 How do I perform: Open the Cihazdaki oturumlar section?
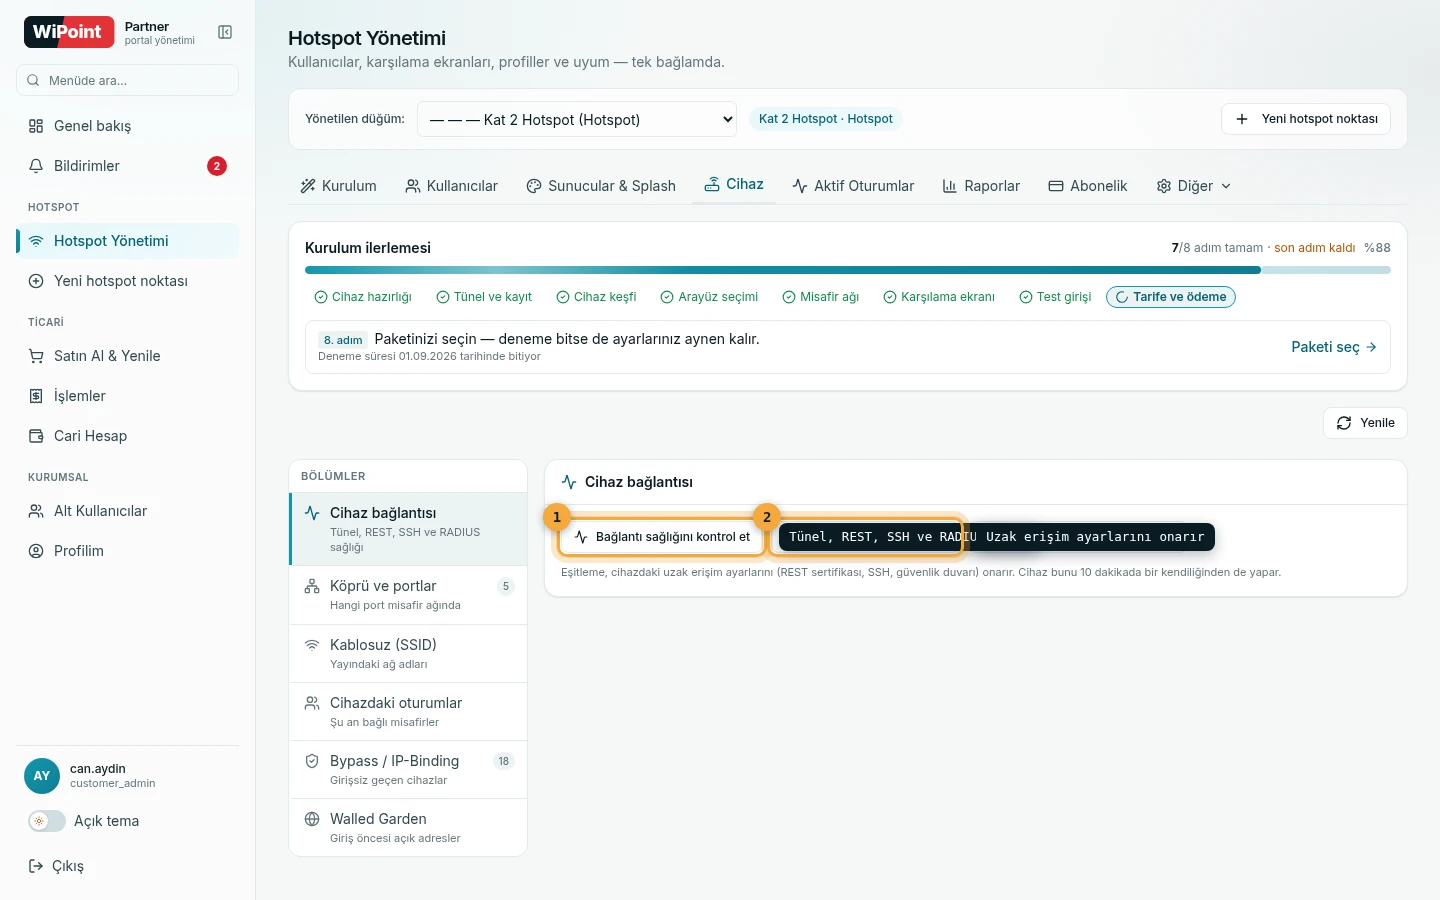point(408,712)
